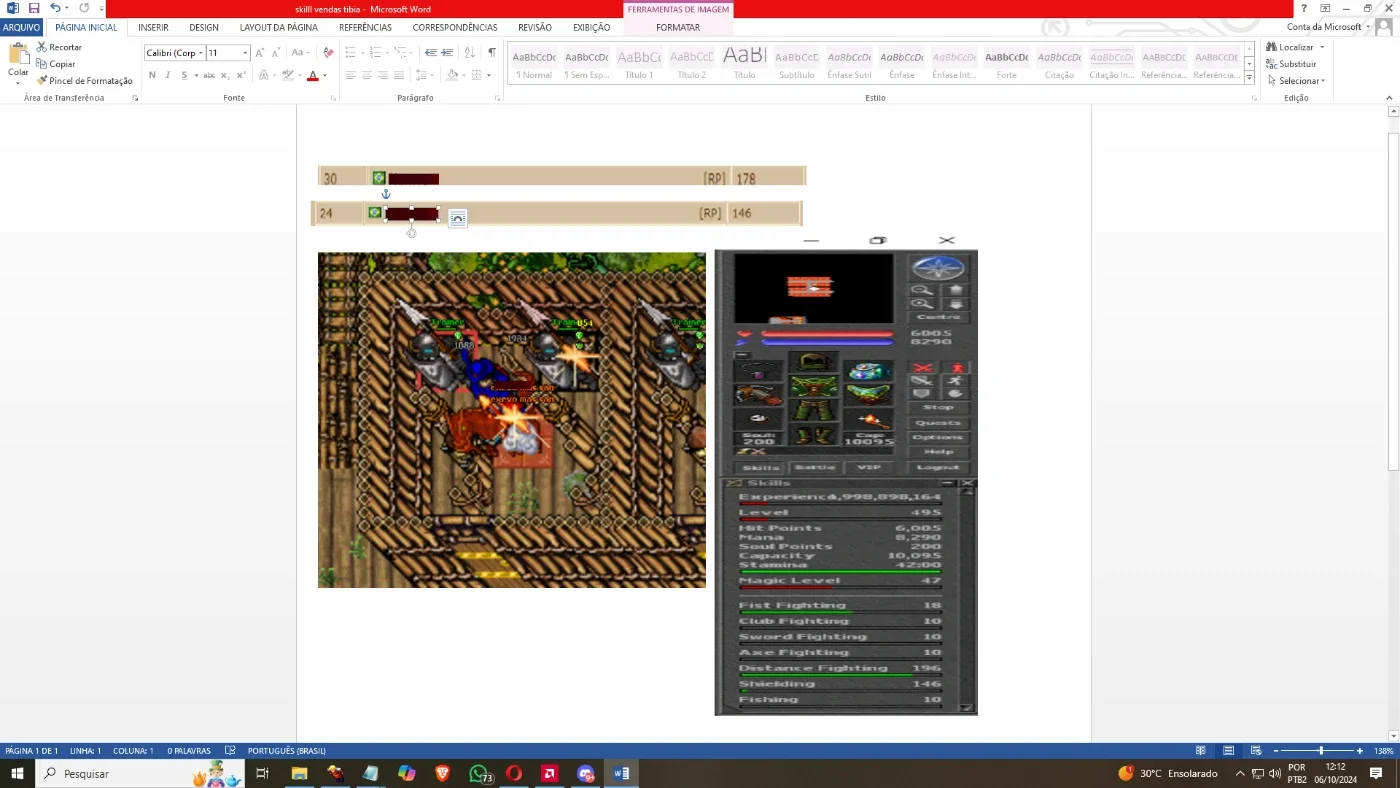Open the font name dropdown Calibri

[x=201, y=53]
